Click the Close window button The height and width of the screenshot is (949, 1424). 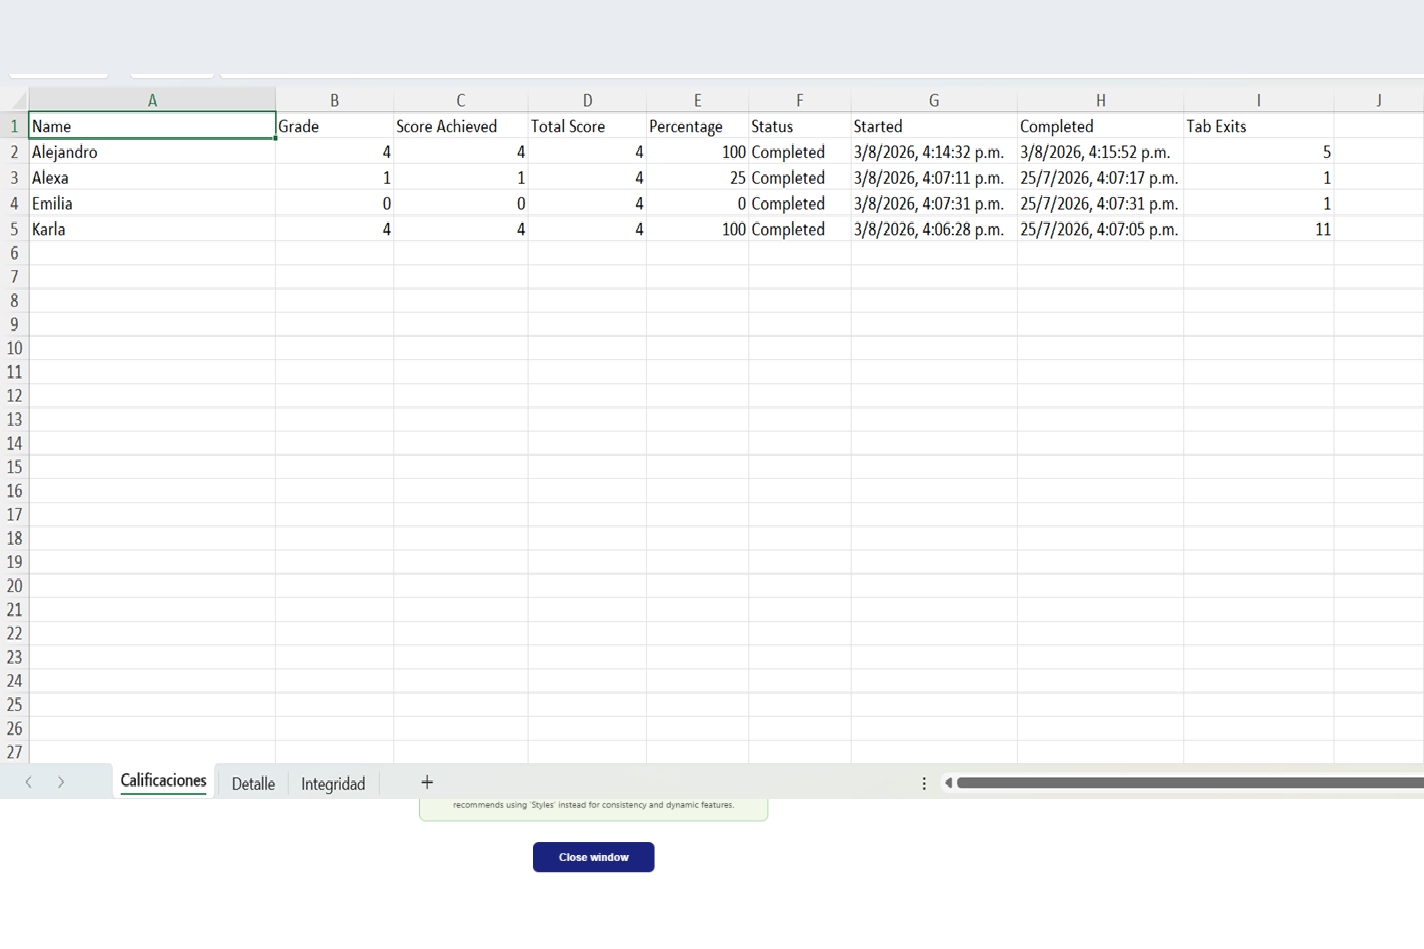coord(593,857)
